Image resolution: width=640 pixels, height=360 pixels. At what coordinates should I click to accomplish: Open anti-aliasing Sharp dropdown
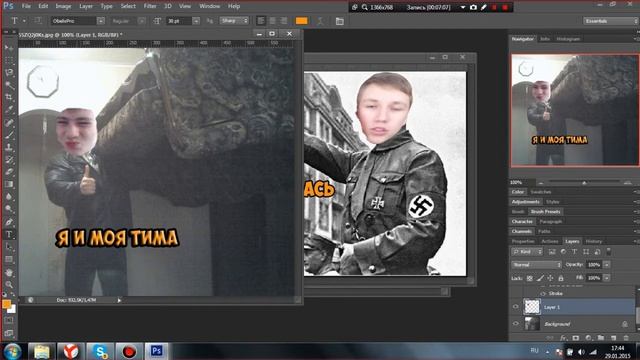coord(234,20)
